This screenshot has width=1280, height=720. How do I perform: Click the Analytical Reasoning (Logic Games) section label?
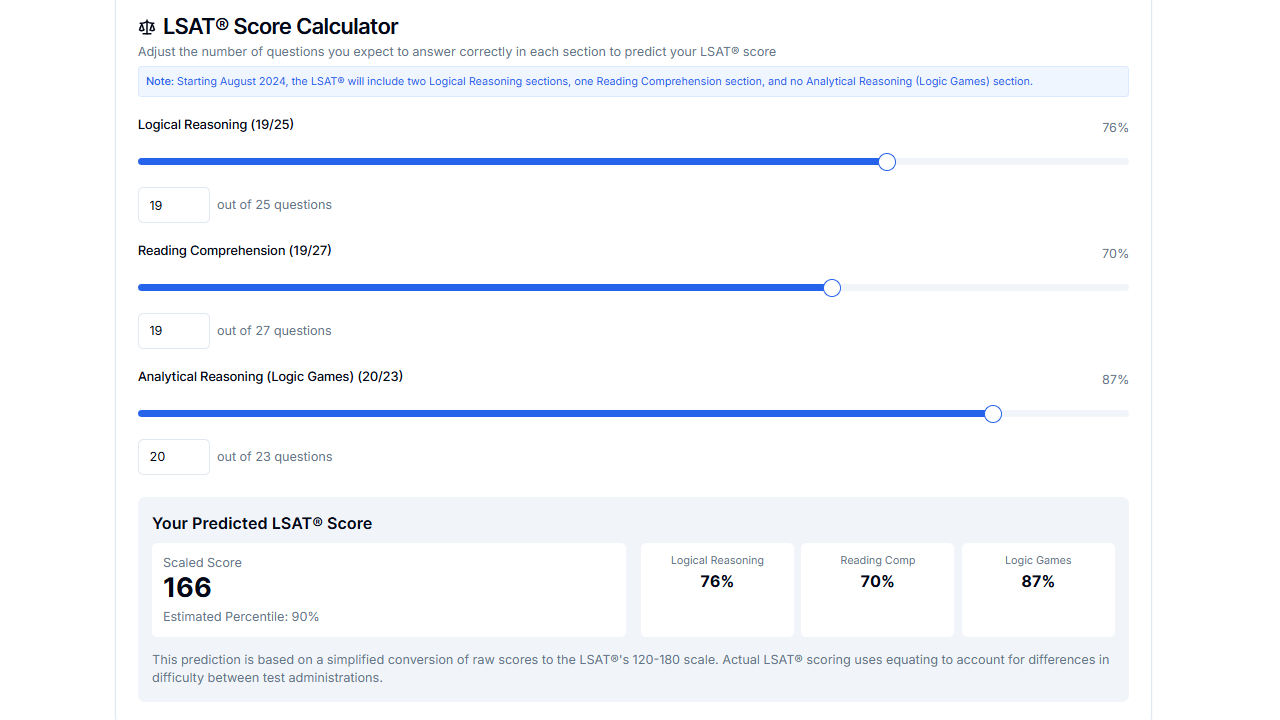[270, 376]
